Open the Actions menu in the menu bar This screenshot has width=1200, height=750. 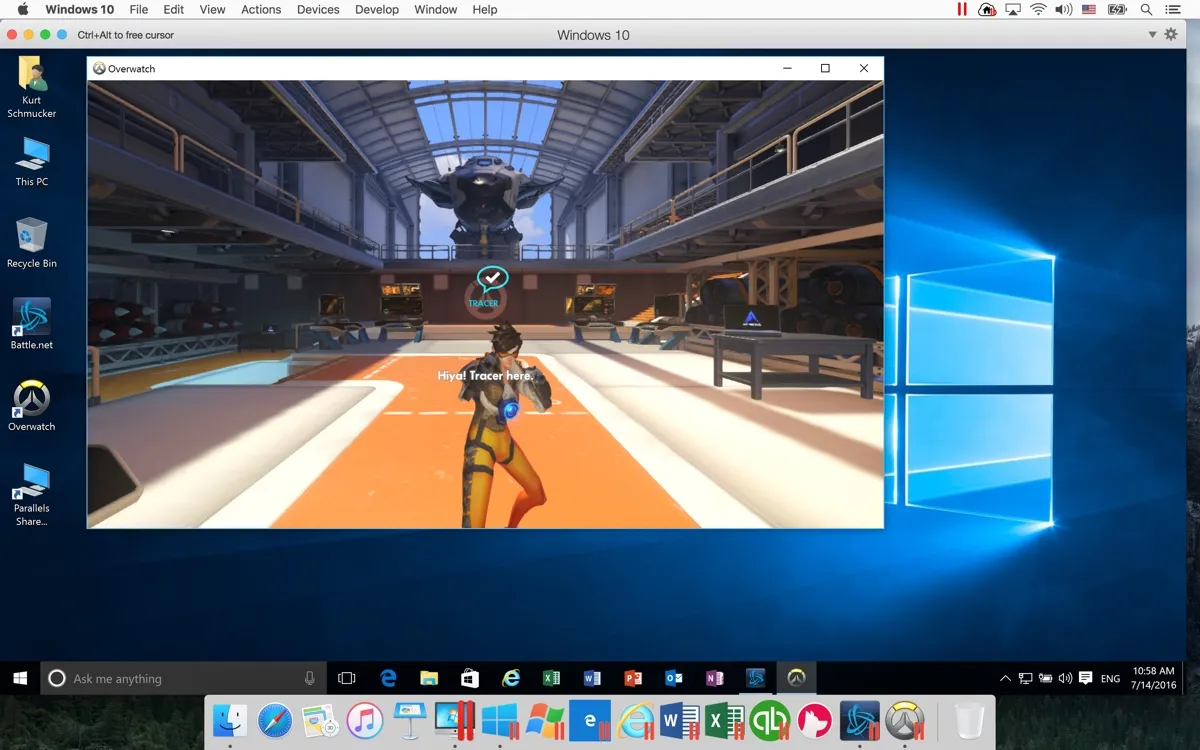point(260,9)
